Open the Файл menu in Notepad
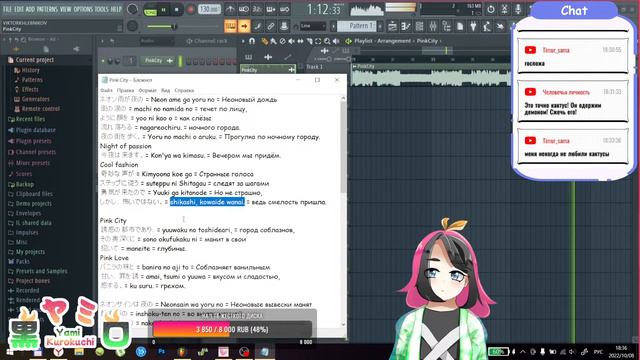 pyautogui.click(x=106, y=90)
